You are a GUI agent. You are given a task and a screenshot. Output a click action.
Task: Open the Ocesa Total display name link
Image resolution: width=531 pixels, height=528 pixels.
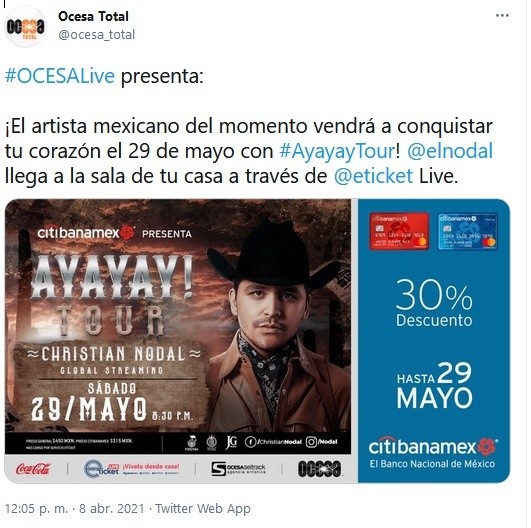93,16
